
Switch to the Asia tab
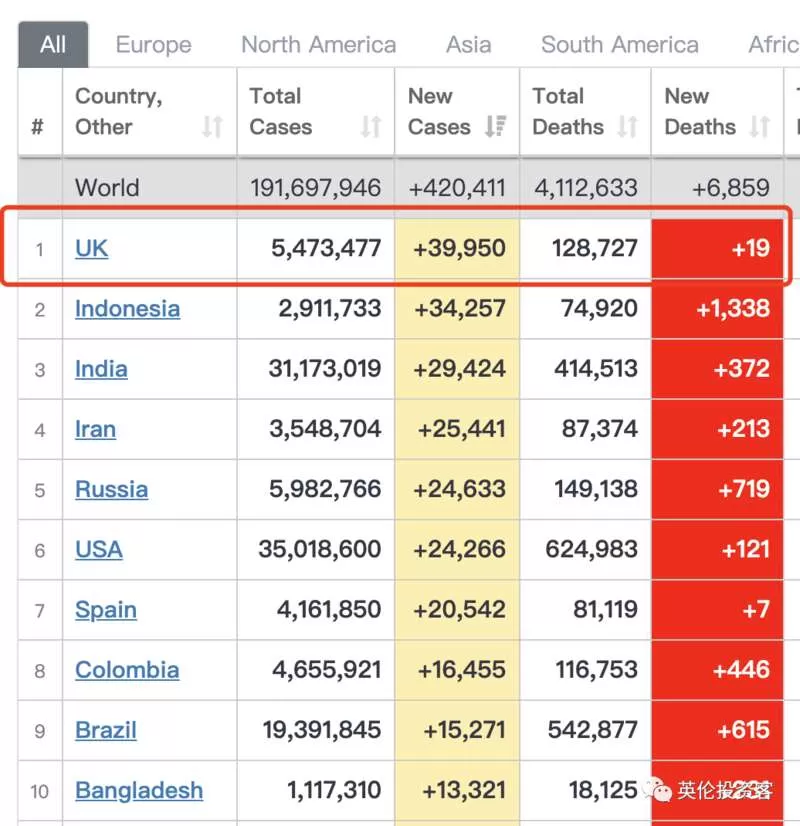click(469, 45)
